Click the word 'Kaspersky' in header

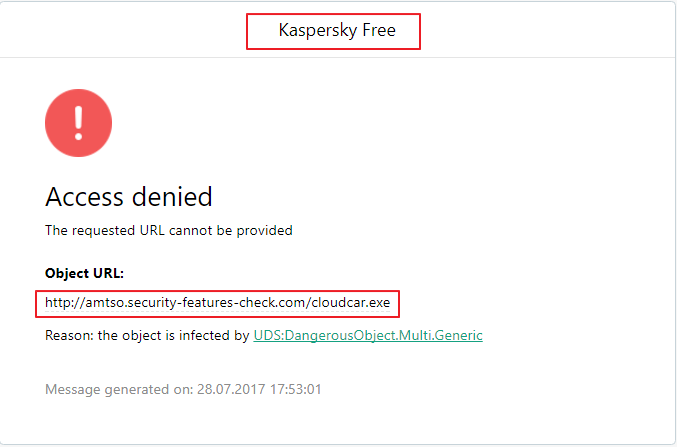pyautogui.click(x=316, y=31)
